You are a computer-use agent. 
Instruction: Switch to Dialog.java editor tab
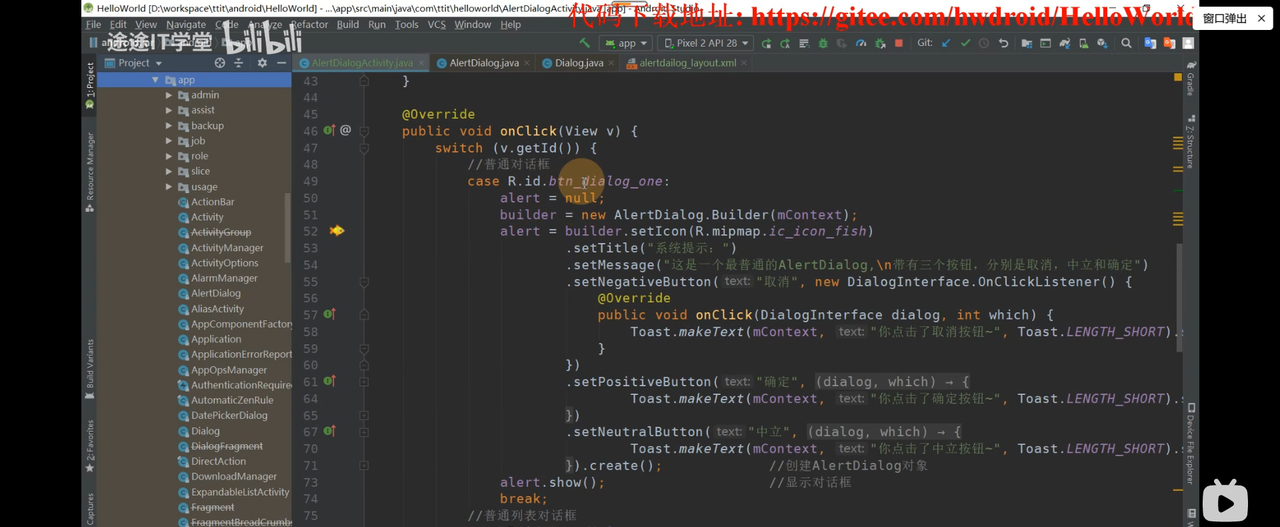click(x=579, y=62)
